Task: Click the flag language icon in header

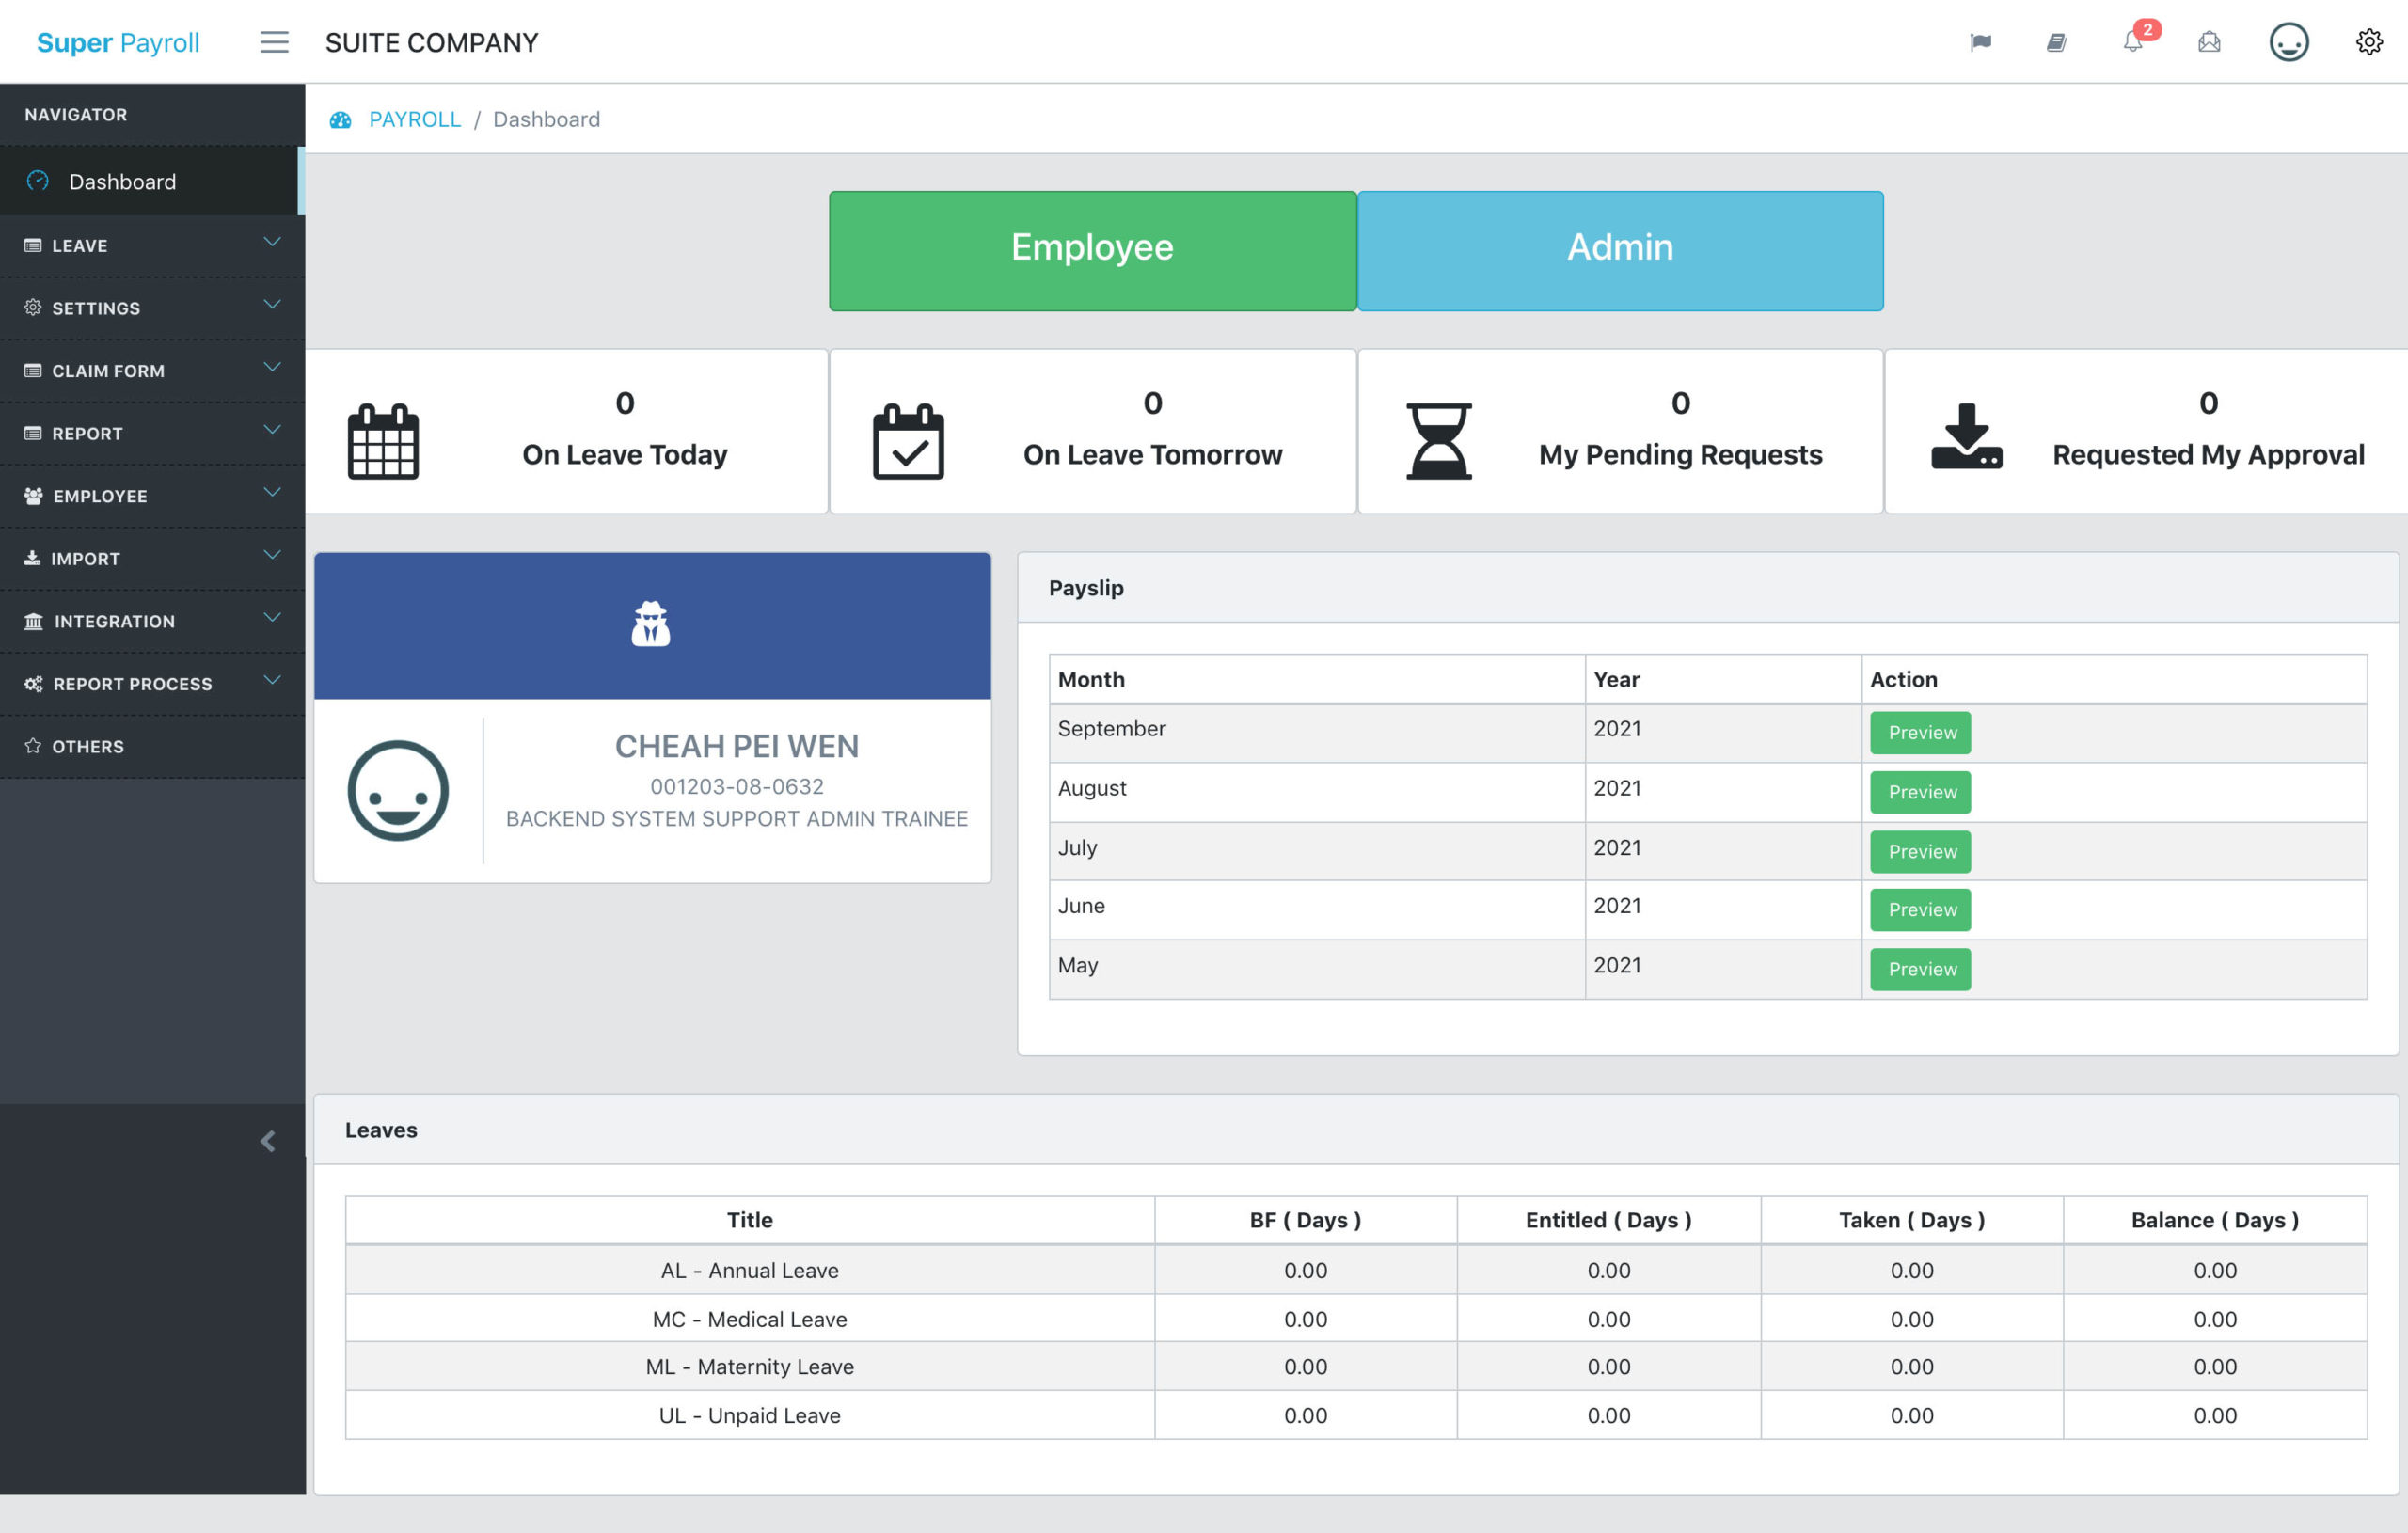Action: tap(1981, 42)
